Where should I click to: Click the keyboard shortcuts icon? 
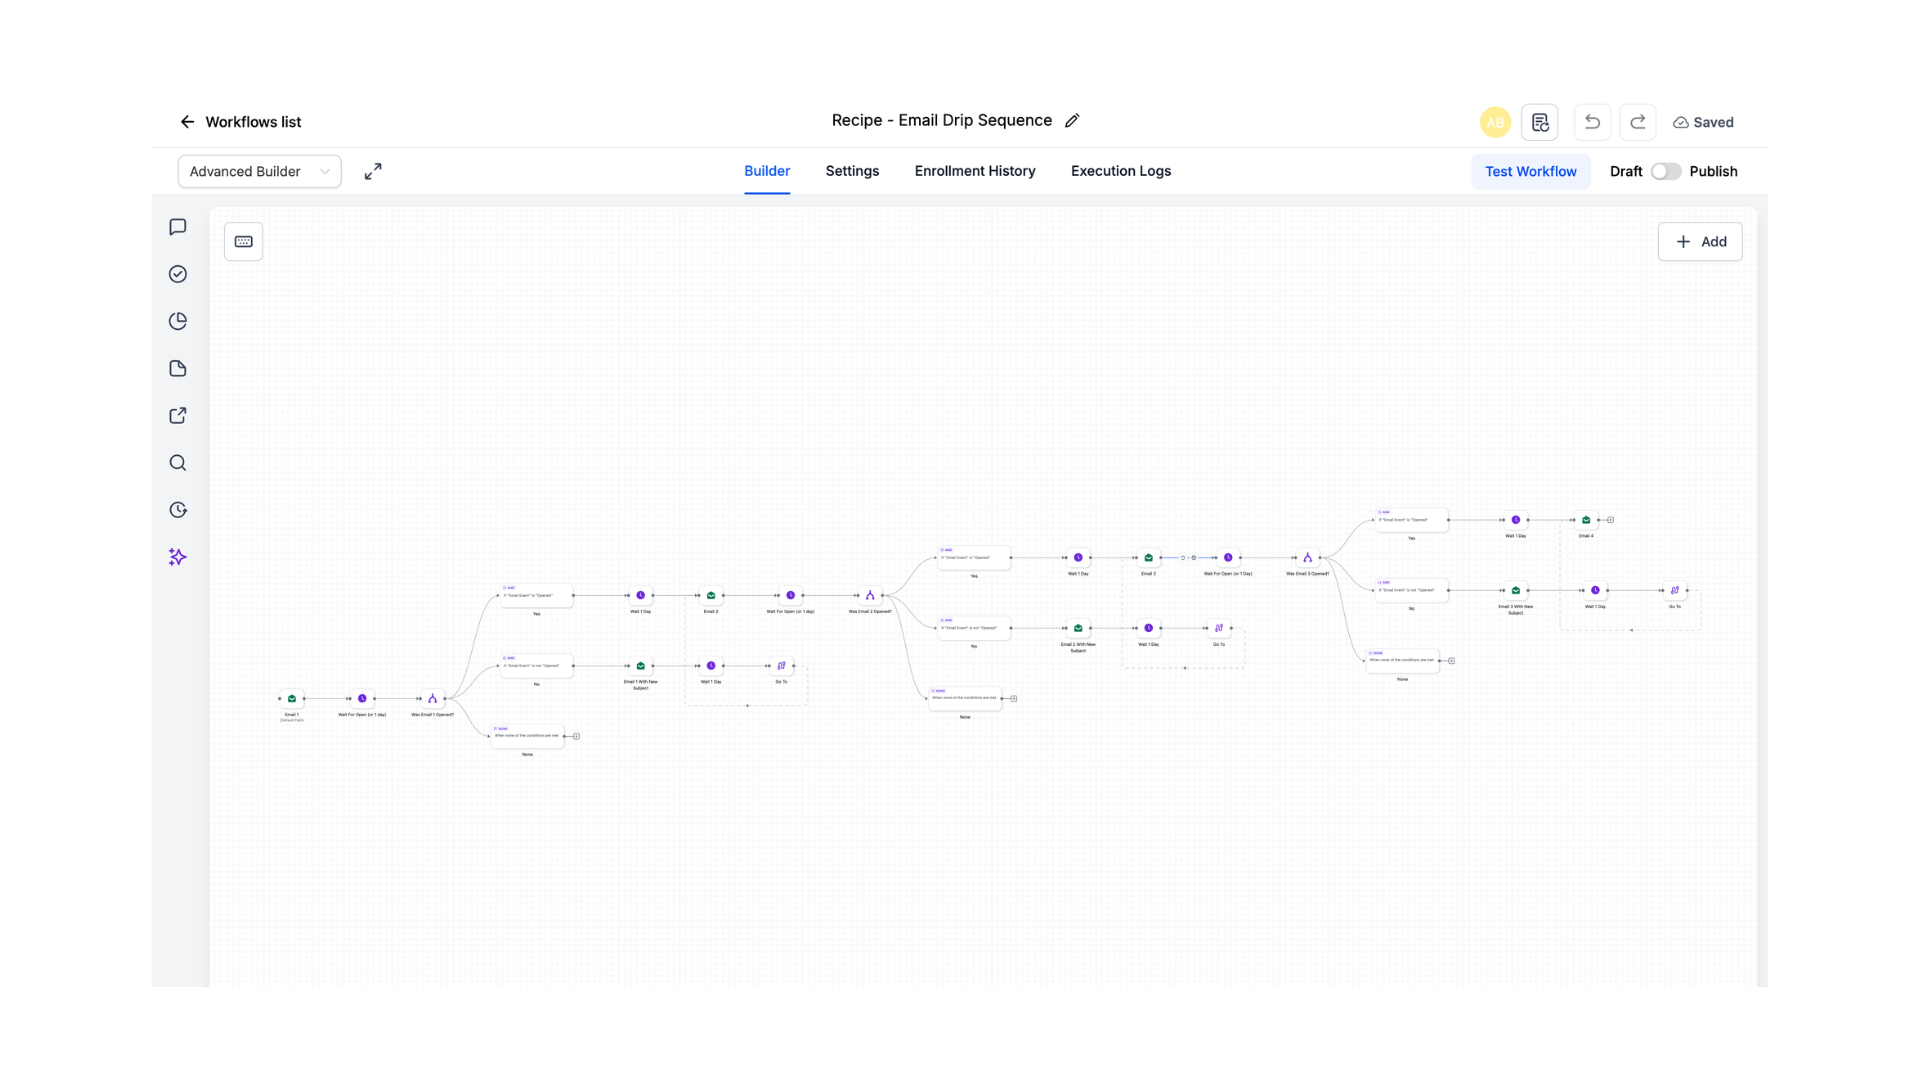point(243,241)
